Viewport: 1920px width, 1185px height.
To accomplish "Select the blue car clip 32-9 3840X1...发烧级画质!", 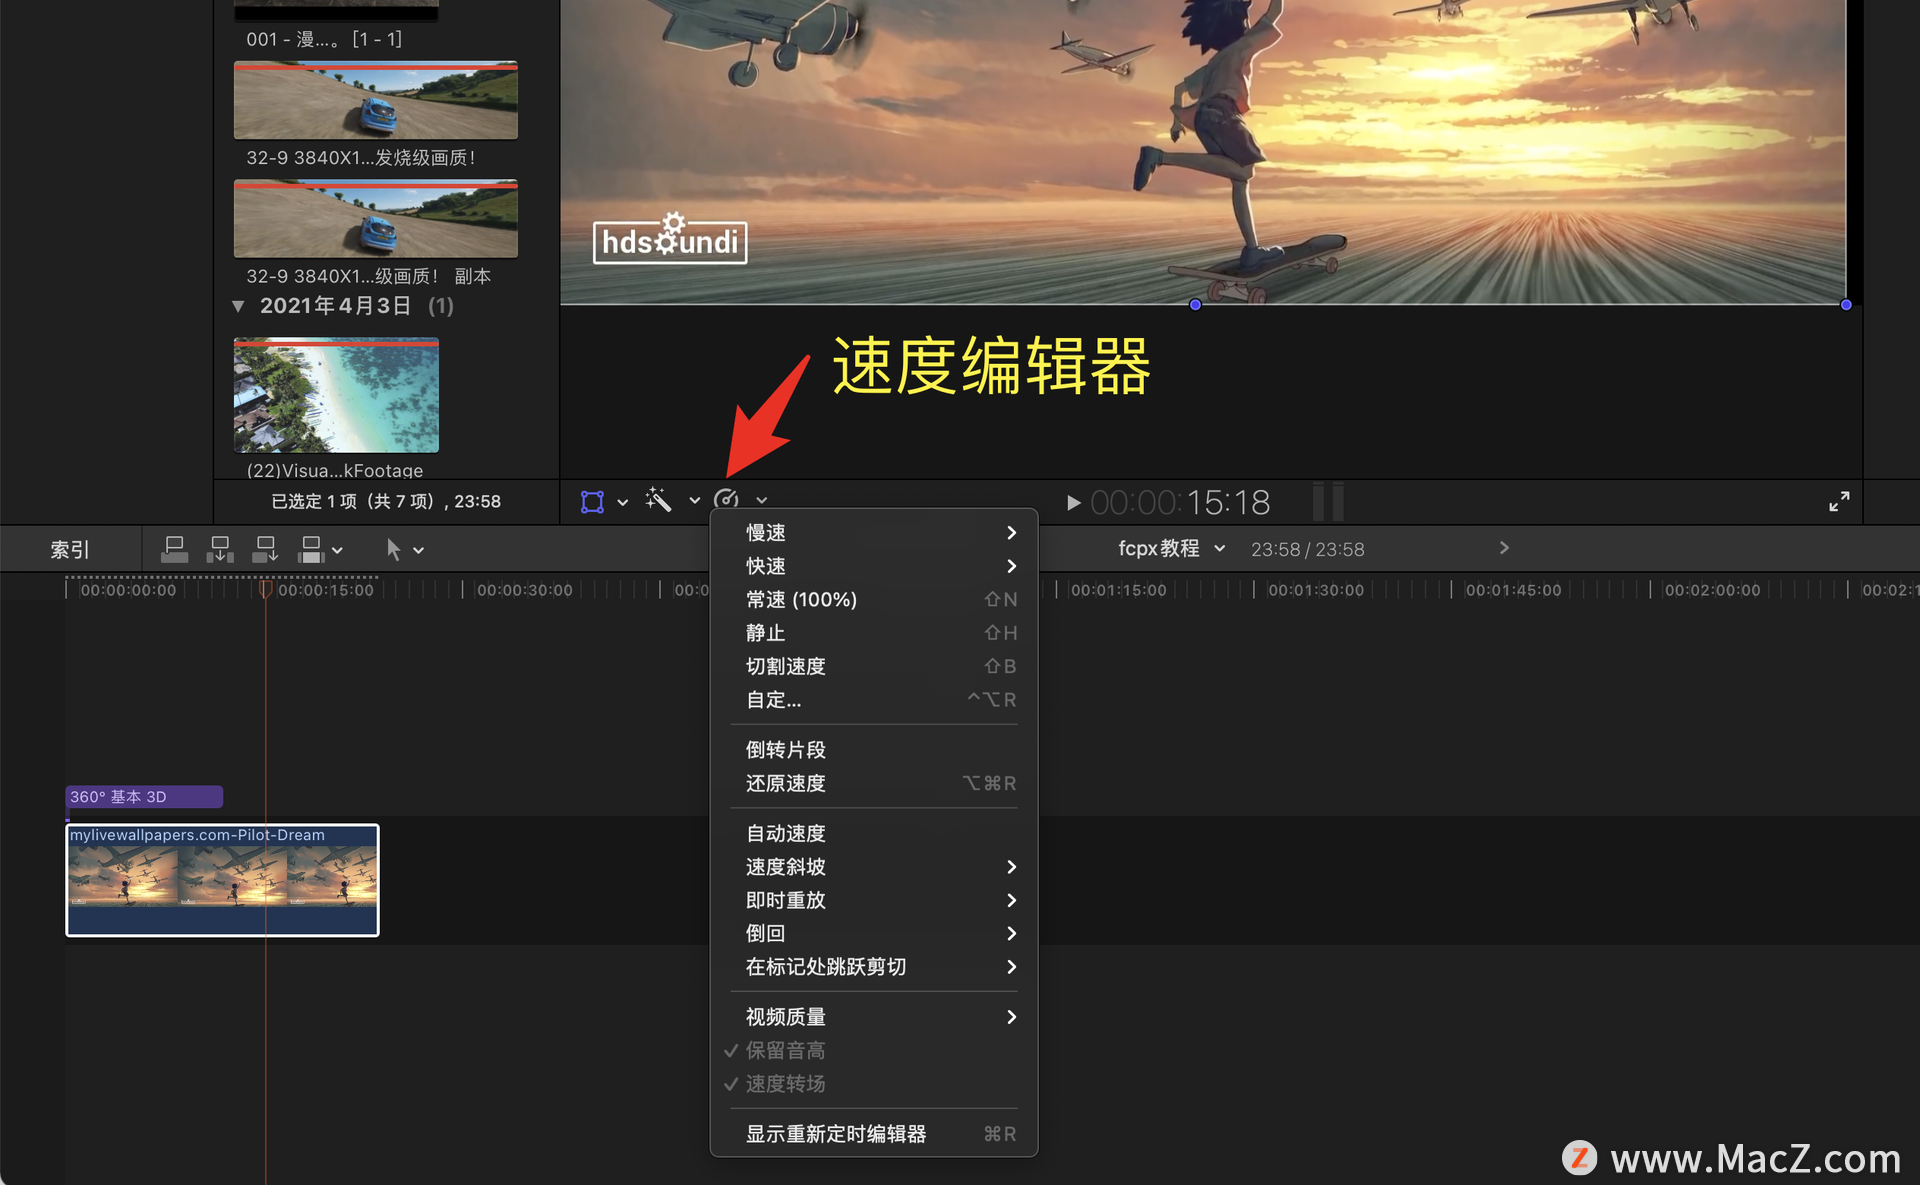I will pyautogui.click(x=376, y=100).
